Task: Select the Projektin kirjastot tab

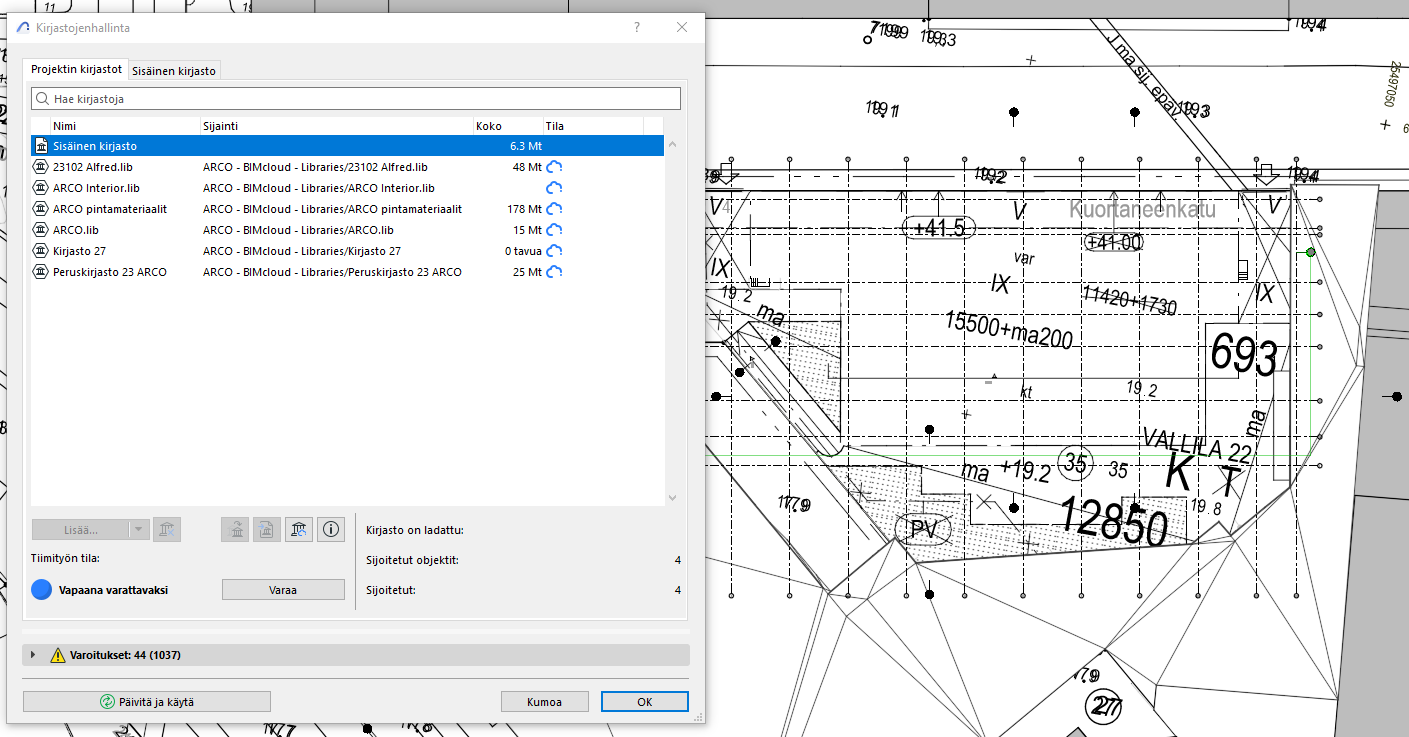Action: pos(76,70)
